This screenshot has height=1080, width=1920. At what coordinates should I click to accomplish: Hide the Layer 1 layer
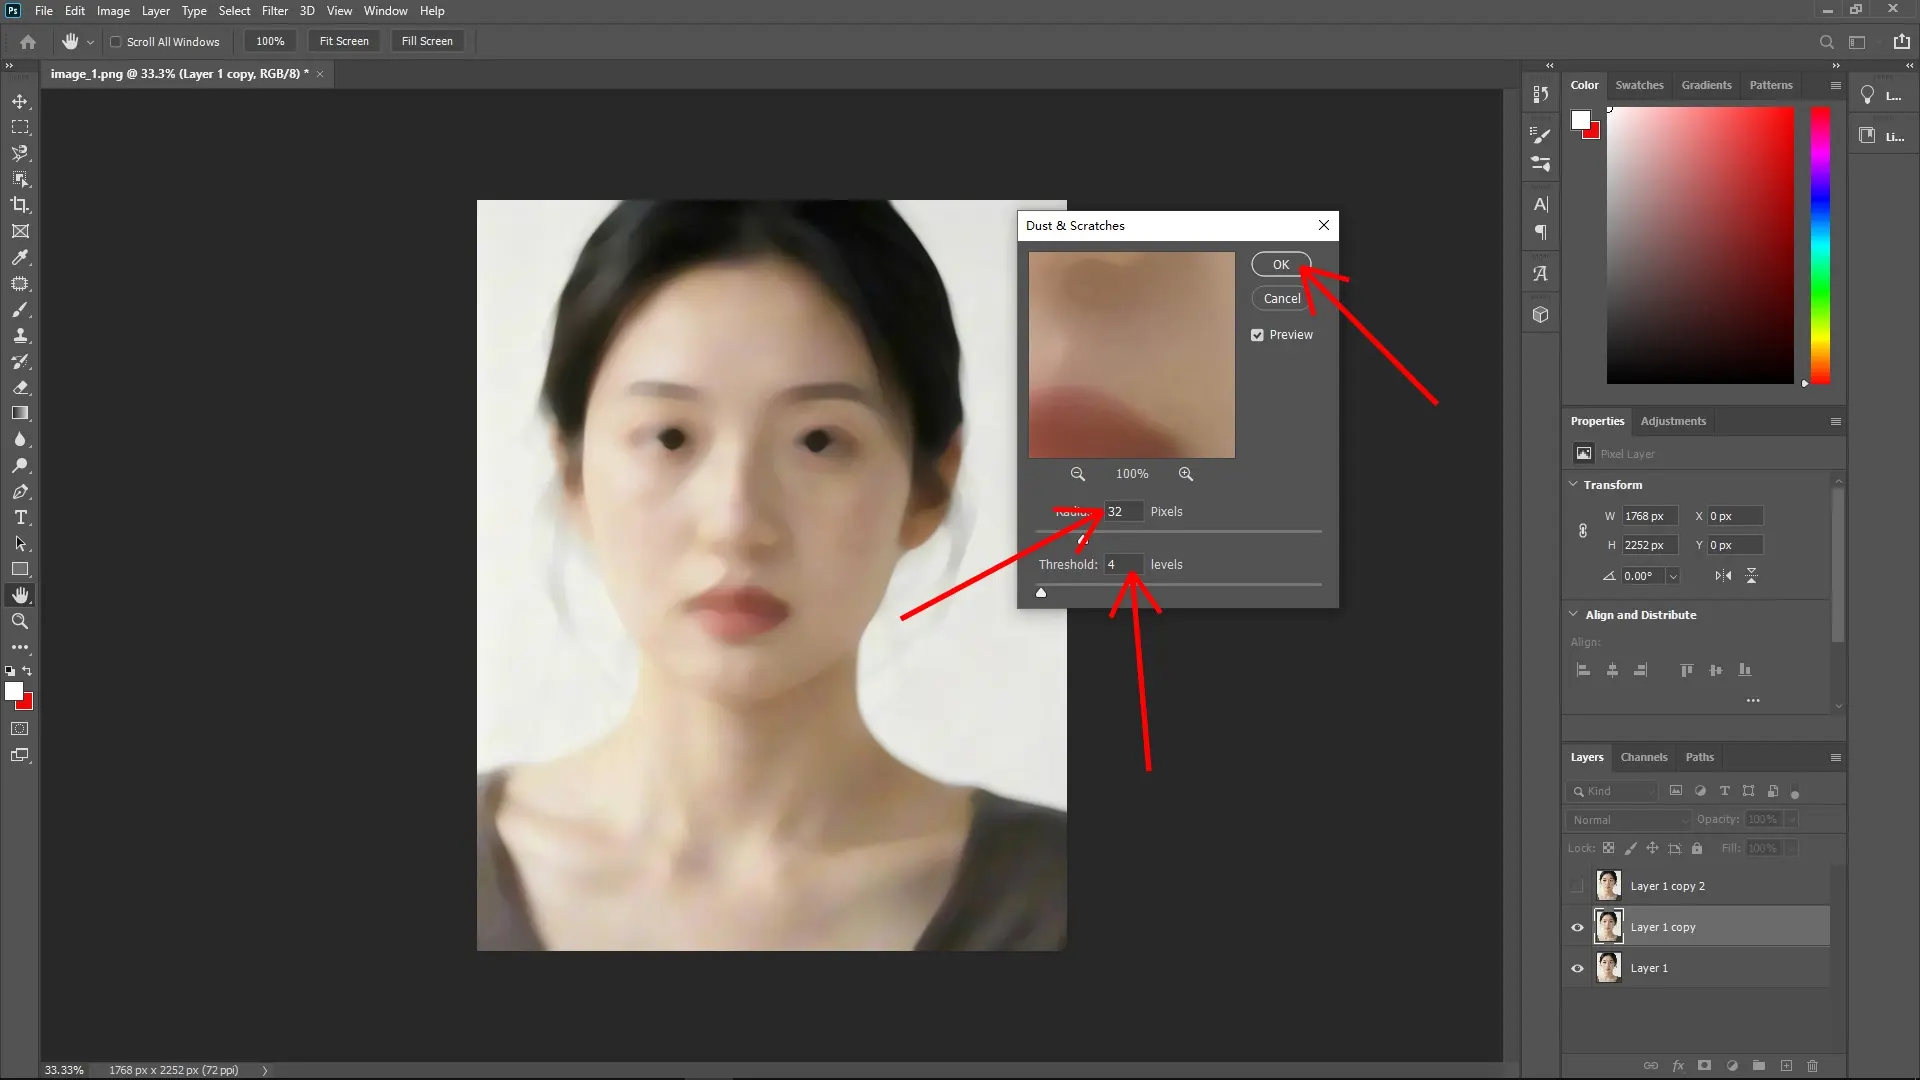pyautogui.click(x=1576, y=967)
